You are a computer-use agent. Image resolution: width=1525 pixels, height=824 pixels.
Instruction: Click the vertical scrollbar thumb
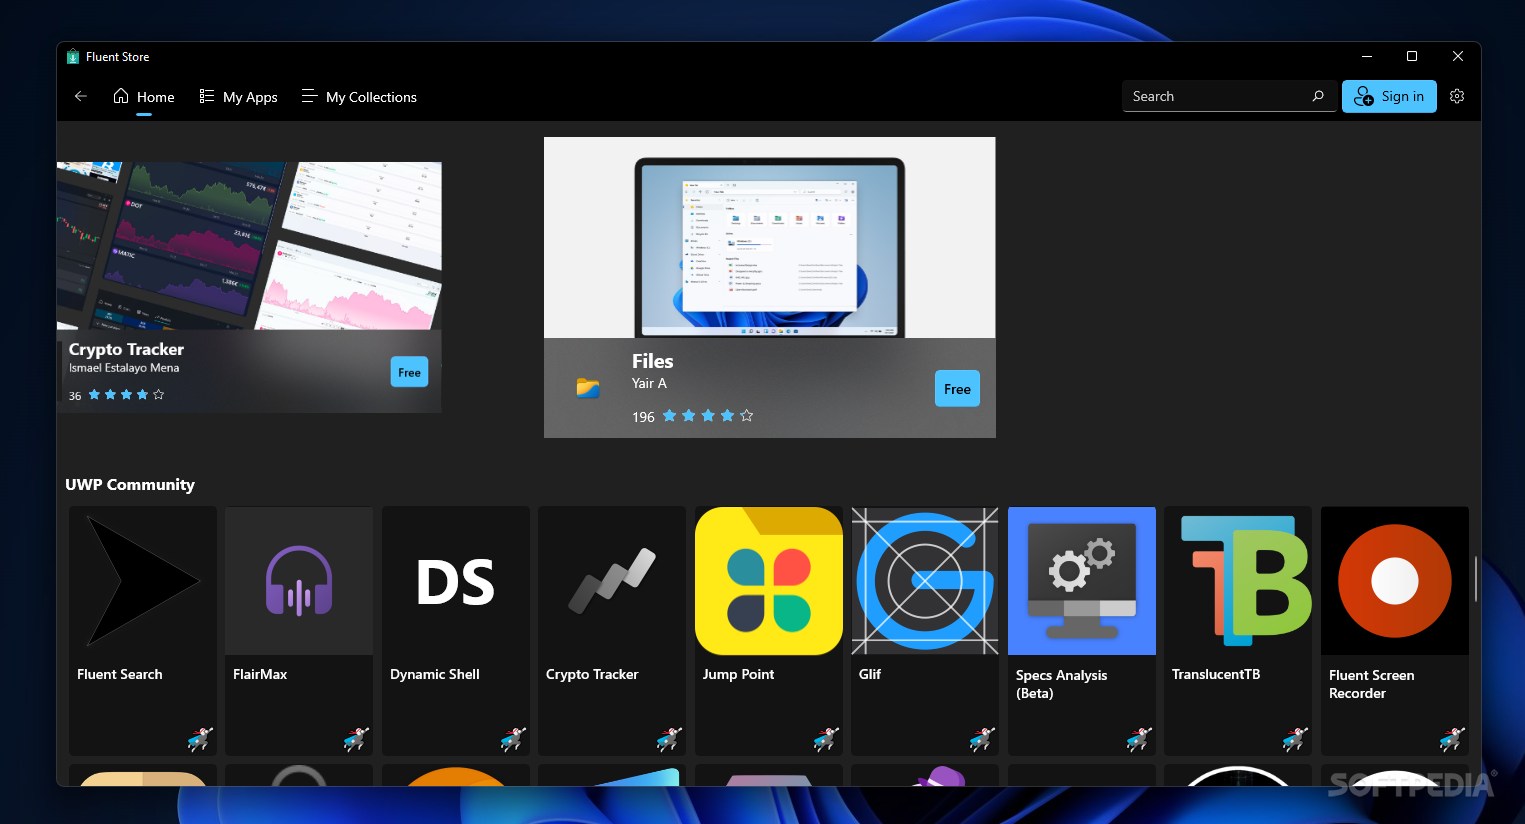[x=1476, y=579]
